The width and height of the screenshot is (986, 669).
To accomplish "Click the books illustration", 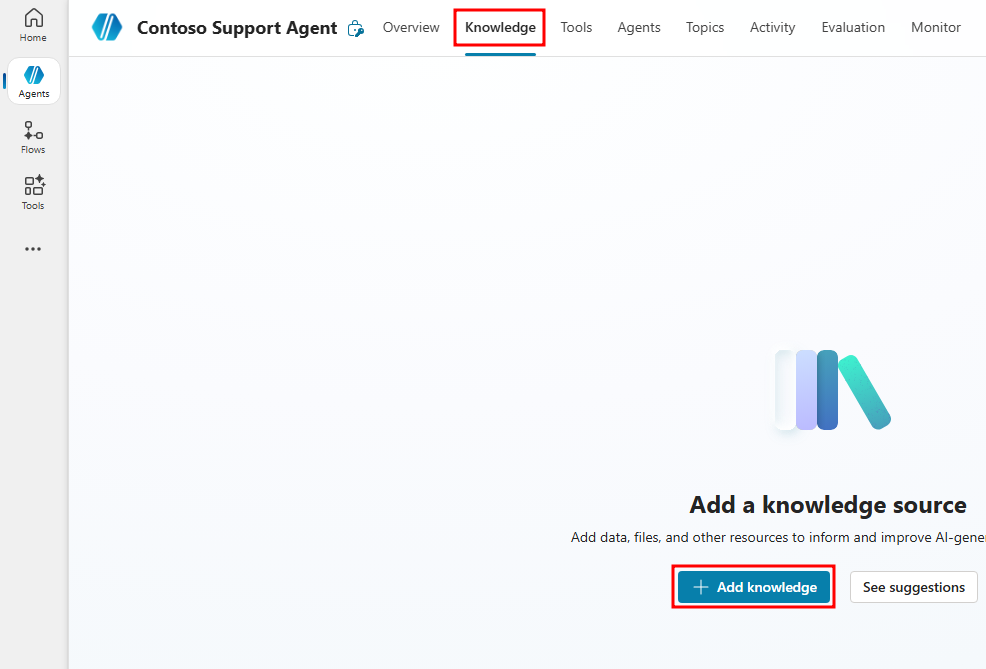I will (x=833, y=390).
